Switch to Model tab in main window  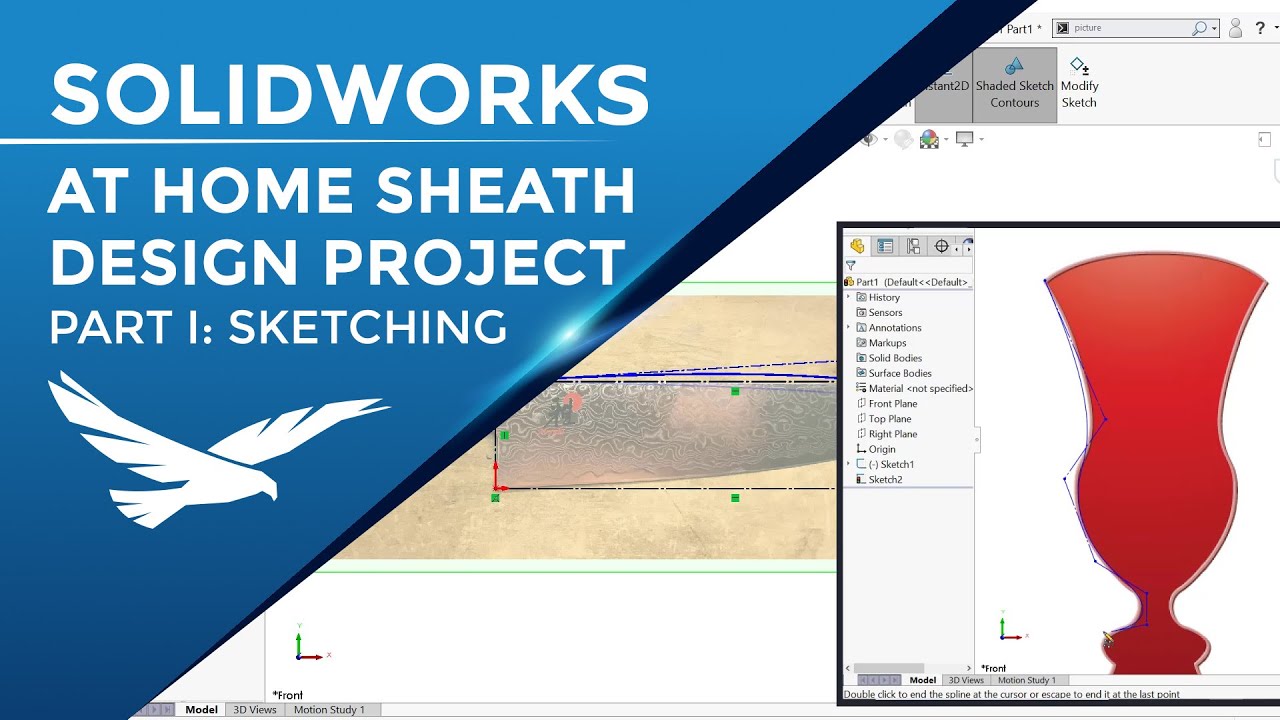pos(201,710)
